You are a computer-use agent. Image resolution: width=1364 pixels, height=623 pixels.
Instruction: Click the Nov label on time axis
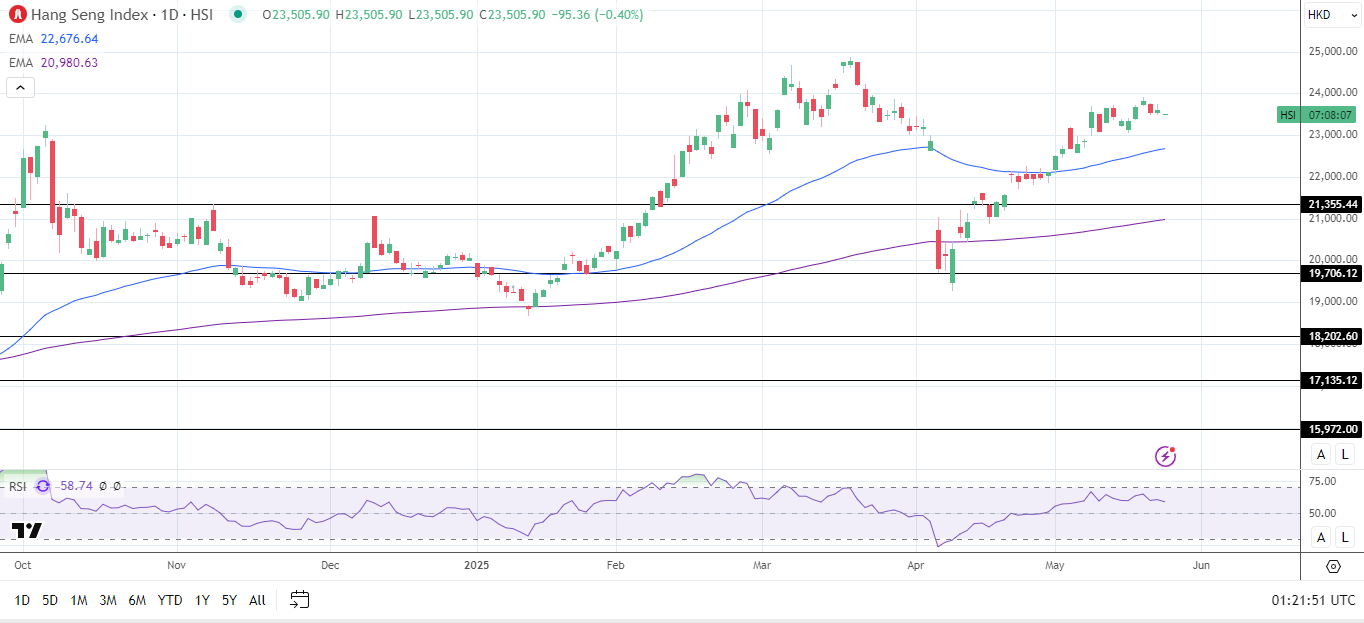[177, 565]
